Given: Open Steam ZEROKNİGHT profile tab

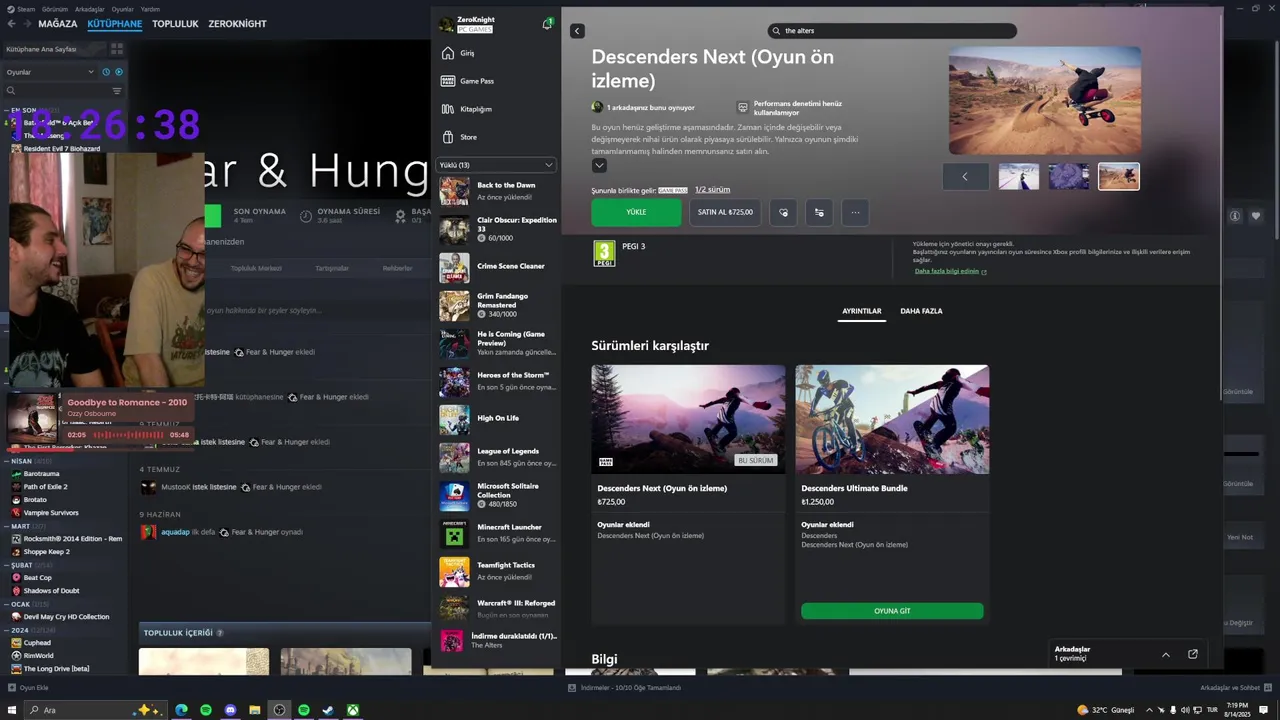Looking at the screenshot, I should 237,24.
